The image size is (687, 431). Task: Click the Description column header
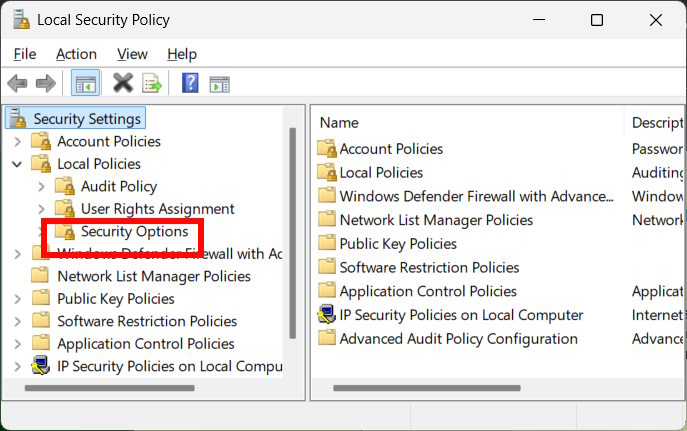(655, 122)
